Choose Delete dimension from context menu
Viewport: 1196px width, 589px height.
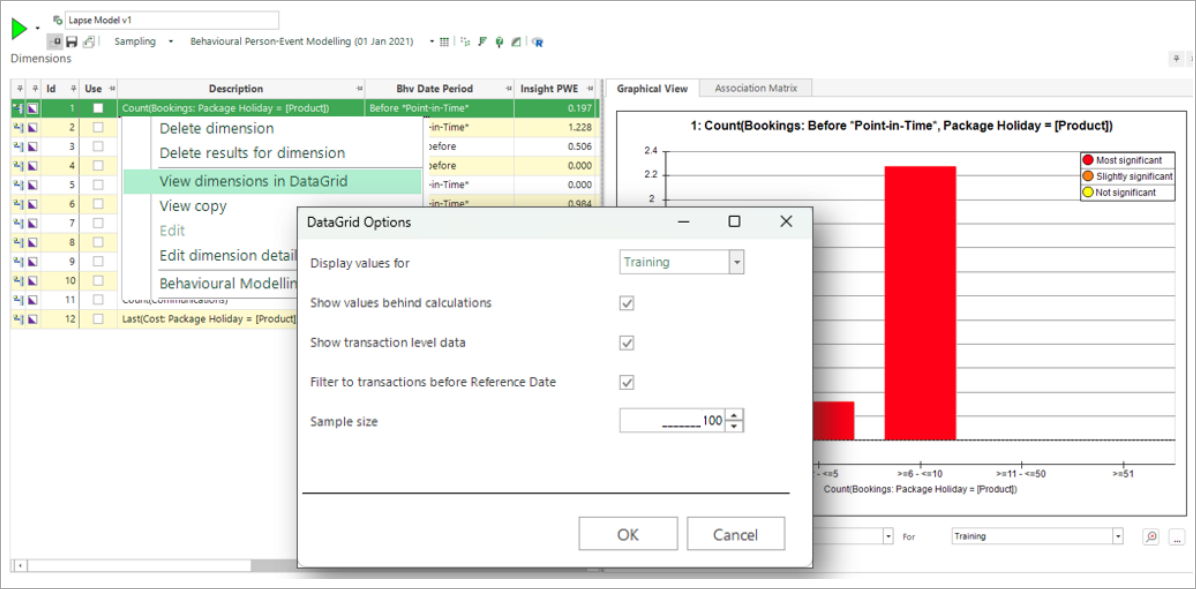coord(216,128)
